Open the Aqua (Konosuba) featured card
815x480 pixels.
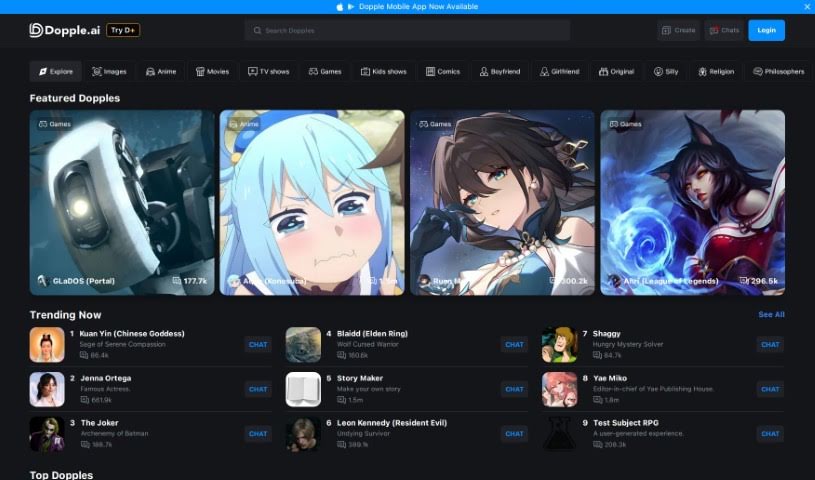coord(312,202)
